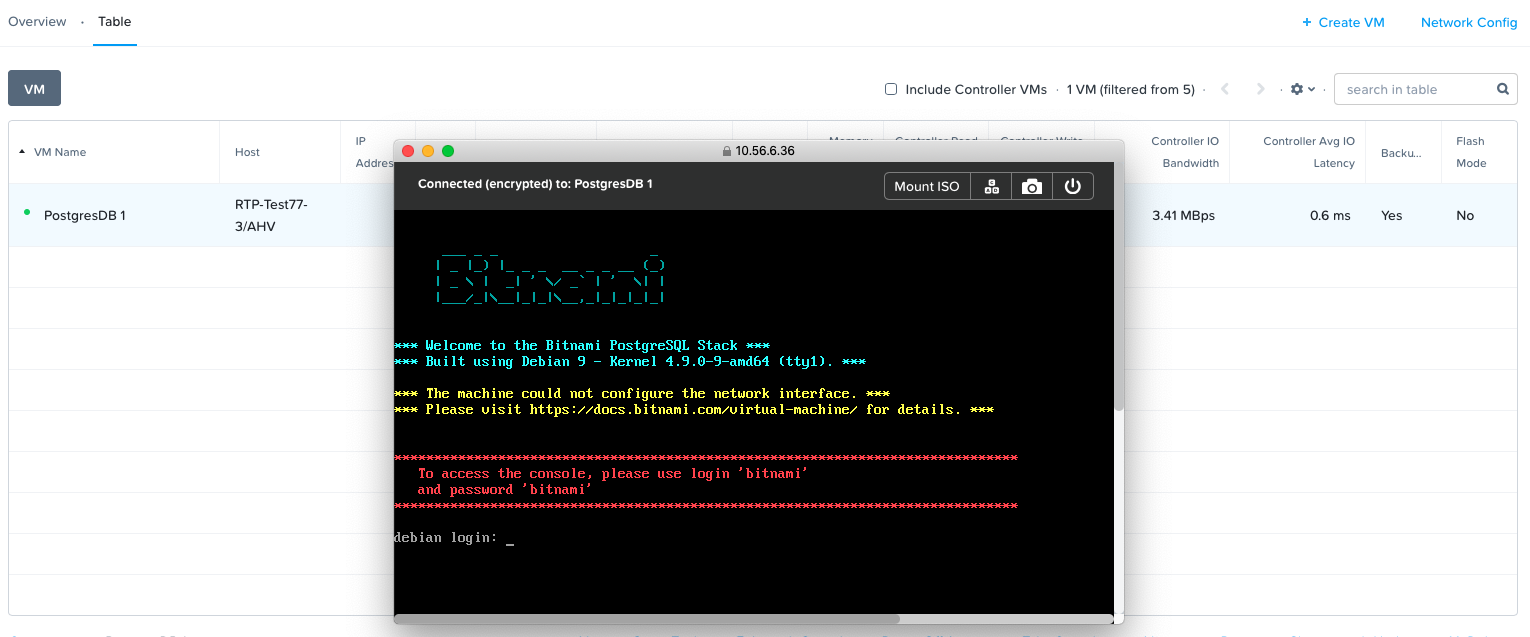This screenshot has width=1530, height=637.
Task: Click the Mount ISO button in console
Action: coord(927,186)
